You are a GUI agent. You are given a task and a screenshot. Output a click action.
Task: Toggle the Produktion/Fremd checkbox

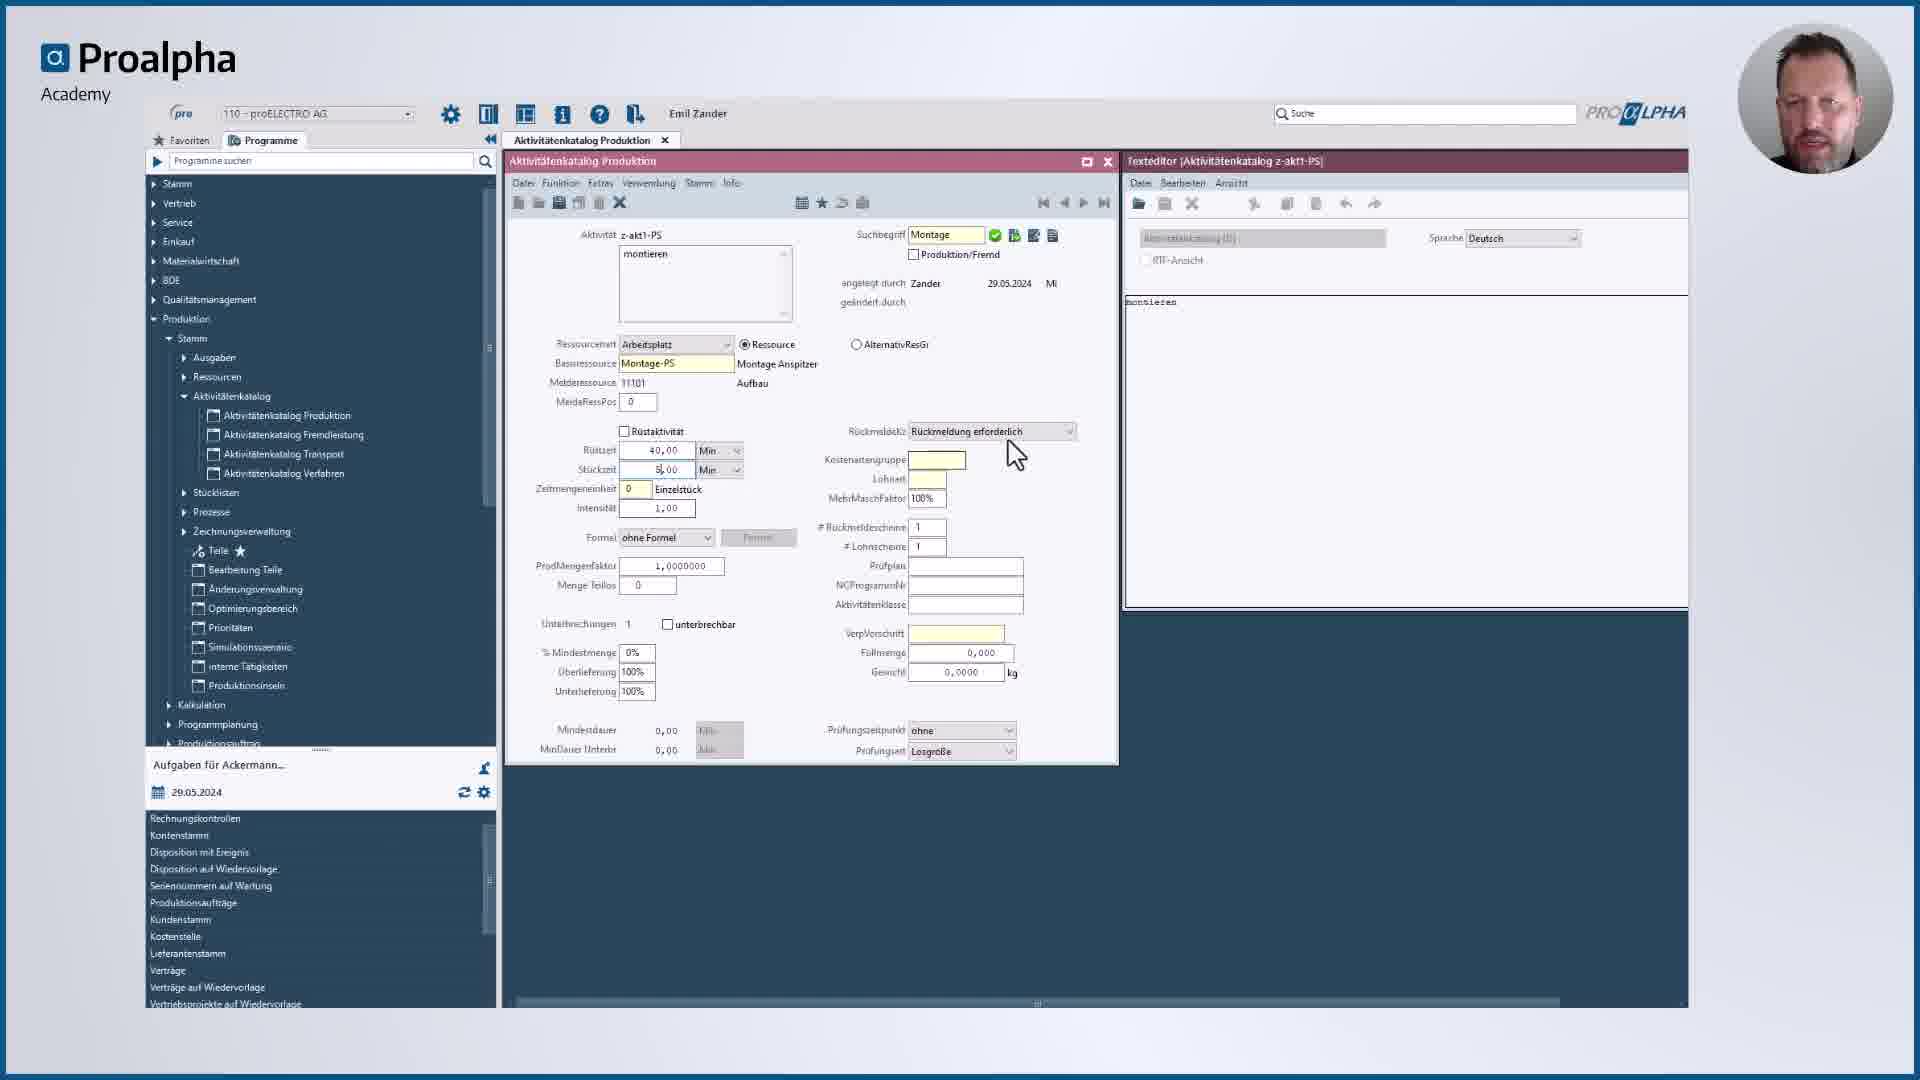[x=913, y=255]
